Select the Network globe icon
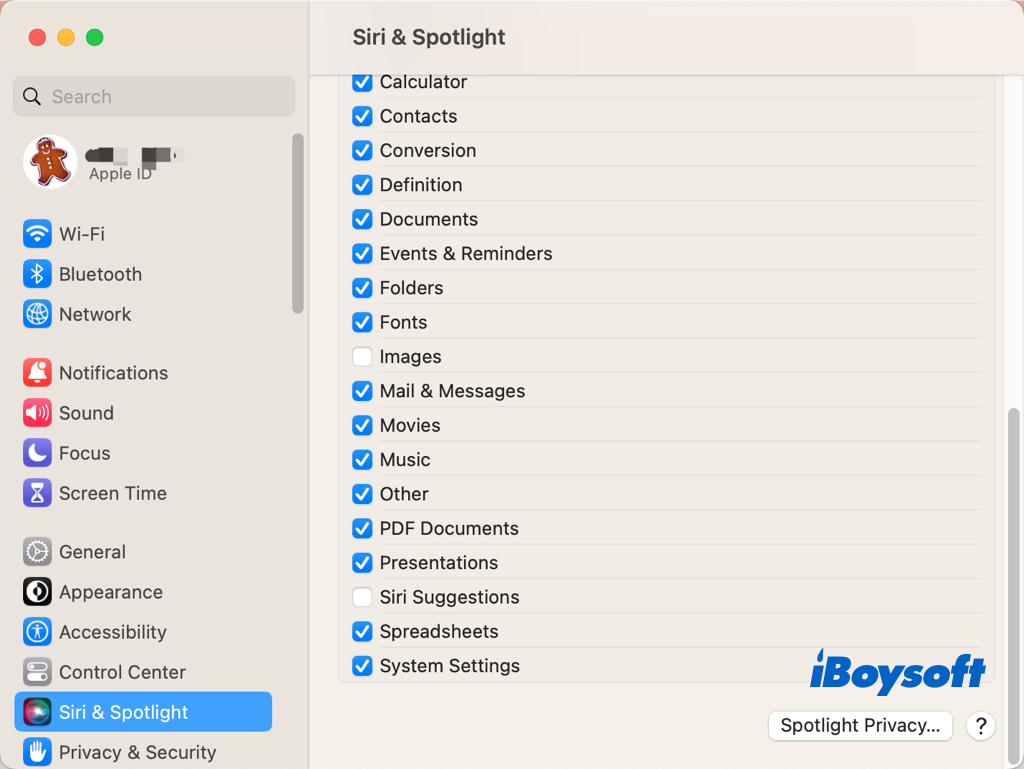1024x769 pixels. click(x=37, y=314)
